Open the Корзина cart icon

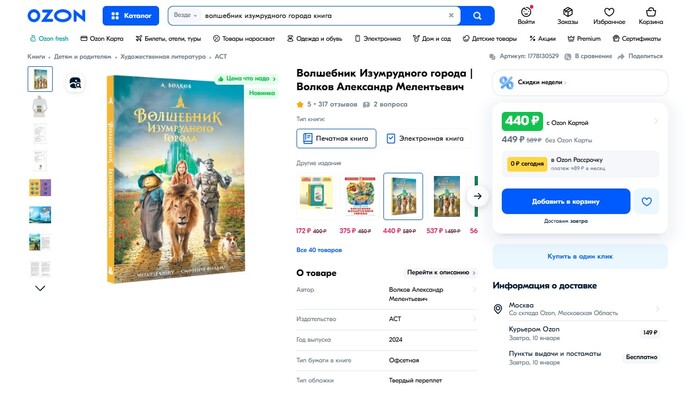tap(650, 15)
